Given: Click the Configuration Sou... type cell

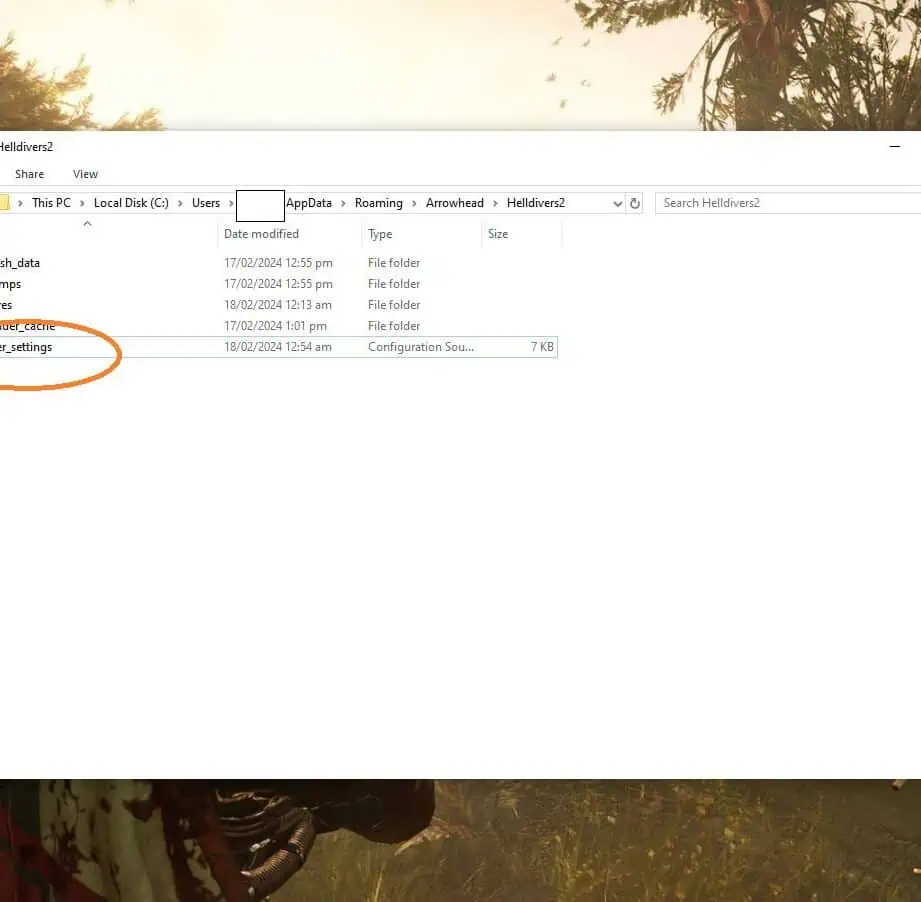Looking at the screenshot, I should tap(421, 347).
